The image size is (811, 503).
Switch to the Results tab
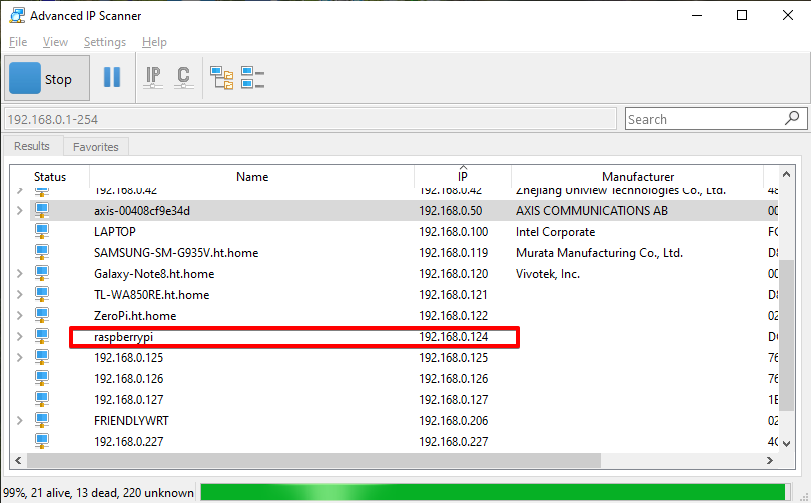tap(32, 146)
